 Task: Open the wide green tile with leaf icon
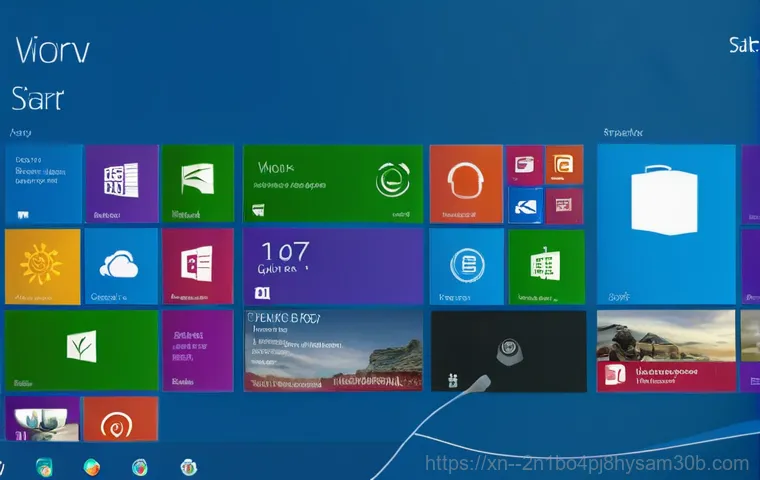81,350
